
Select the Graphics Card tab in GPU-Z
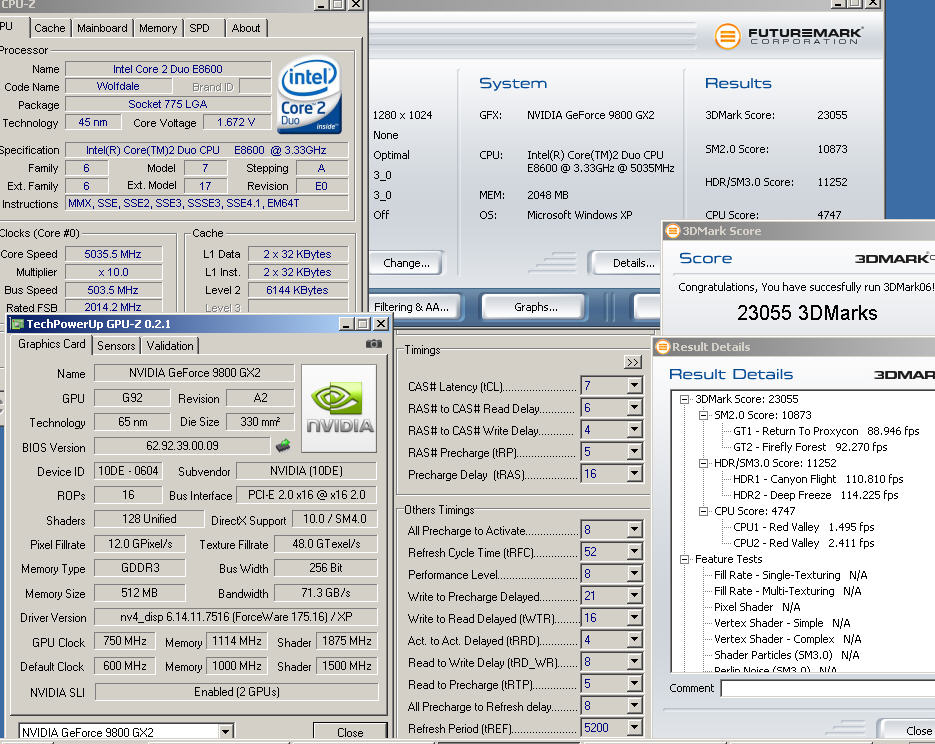pyautogui.click(x=52, y=344)
